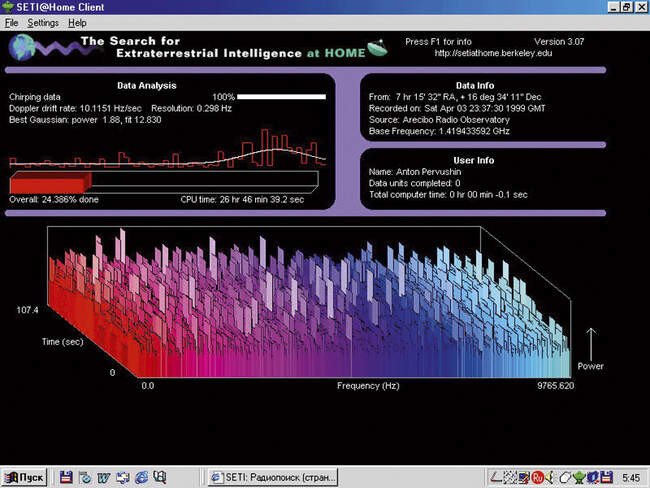Screen dimensions: 650x488
Task: Launch Word from the quick launch W icon
Action: (103, 478)
